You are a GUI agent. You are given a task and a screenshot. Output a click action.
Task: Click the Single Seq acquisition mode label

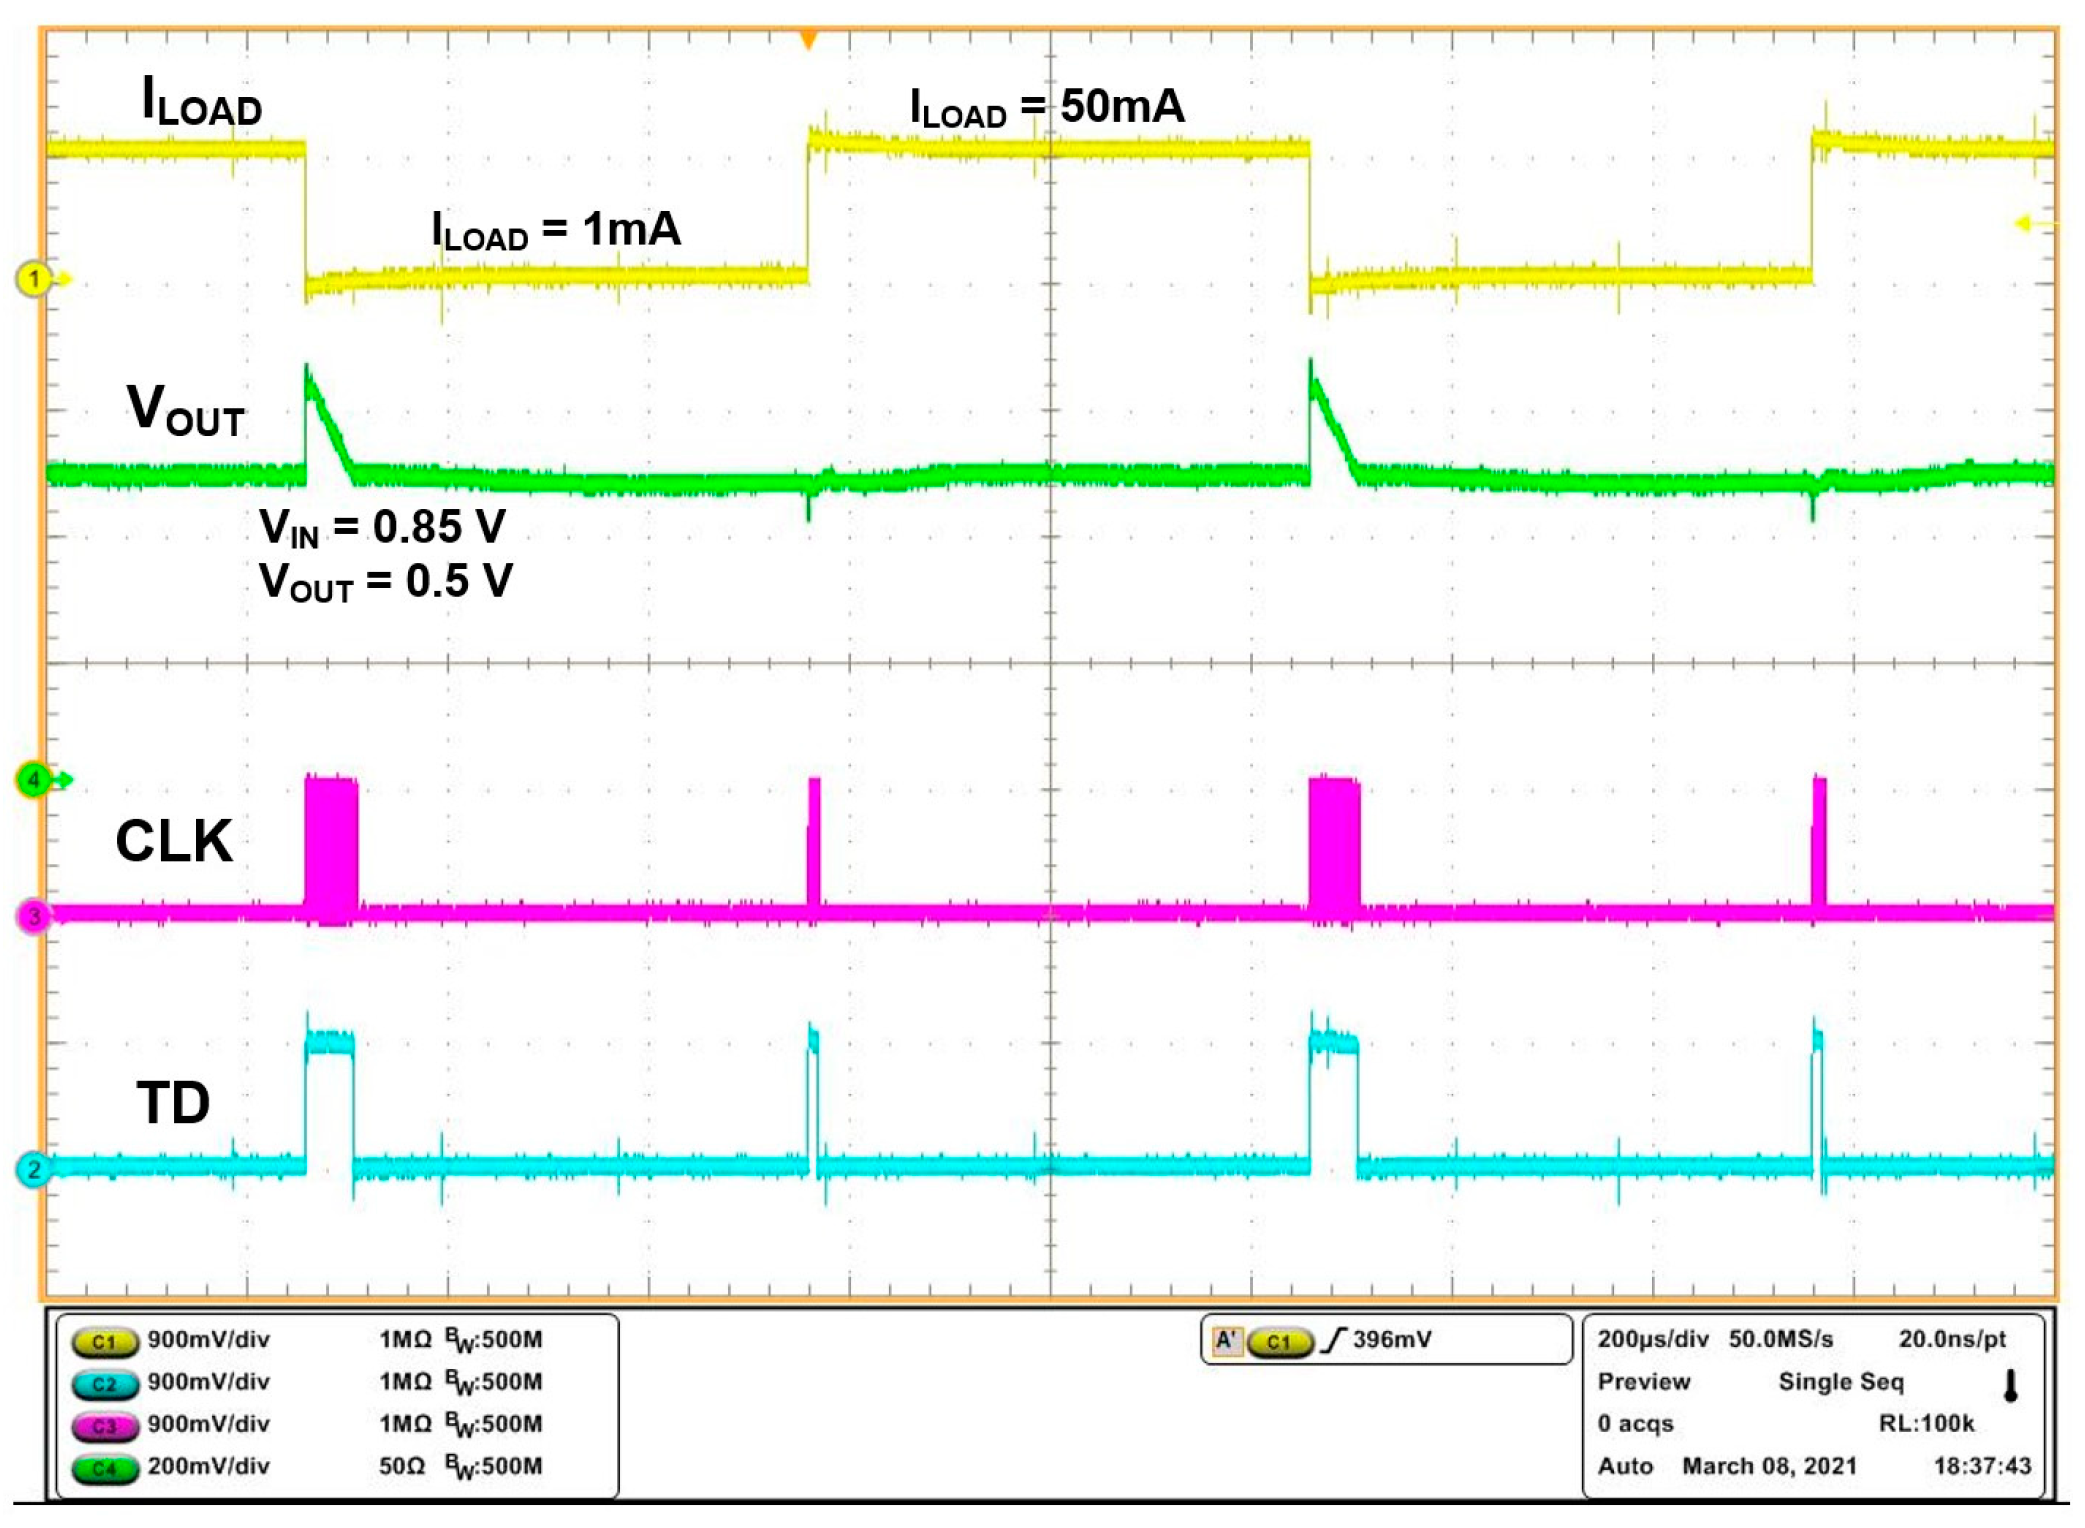pos(1840,1382)
